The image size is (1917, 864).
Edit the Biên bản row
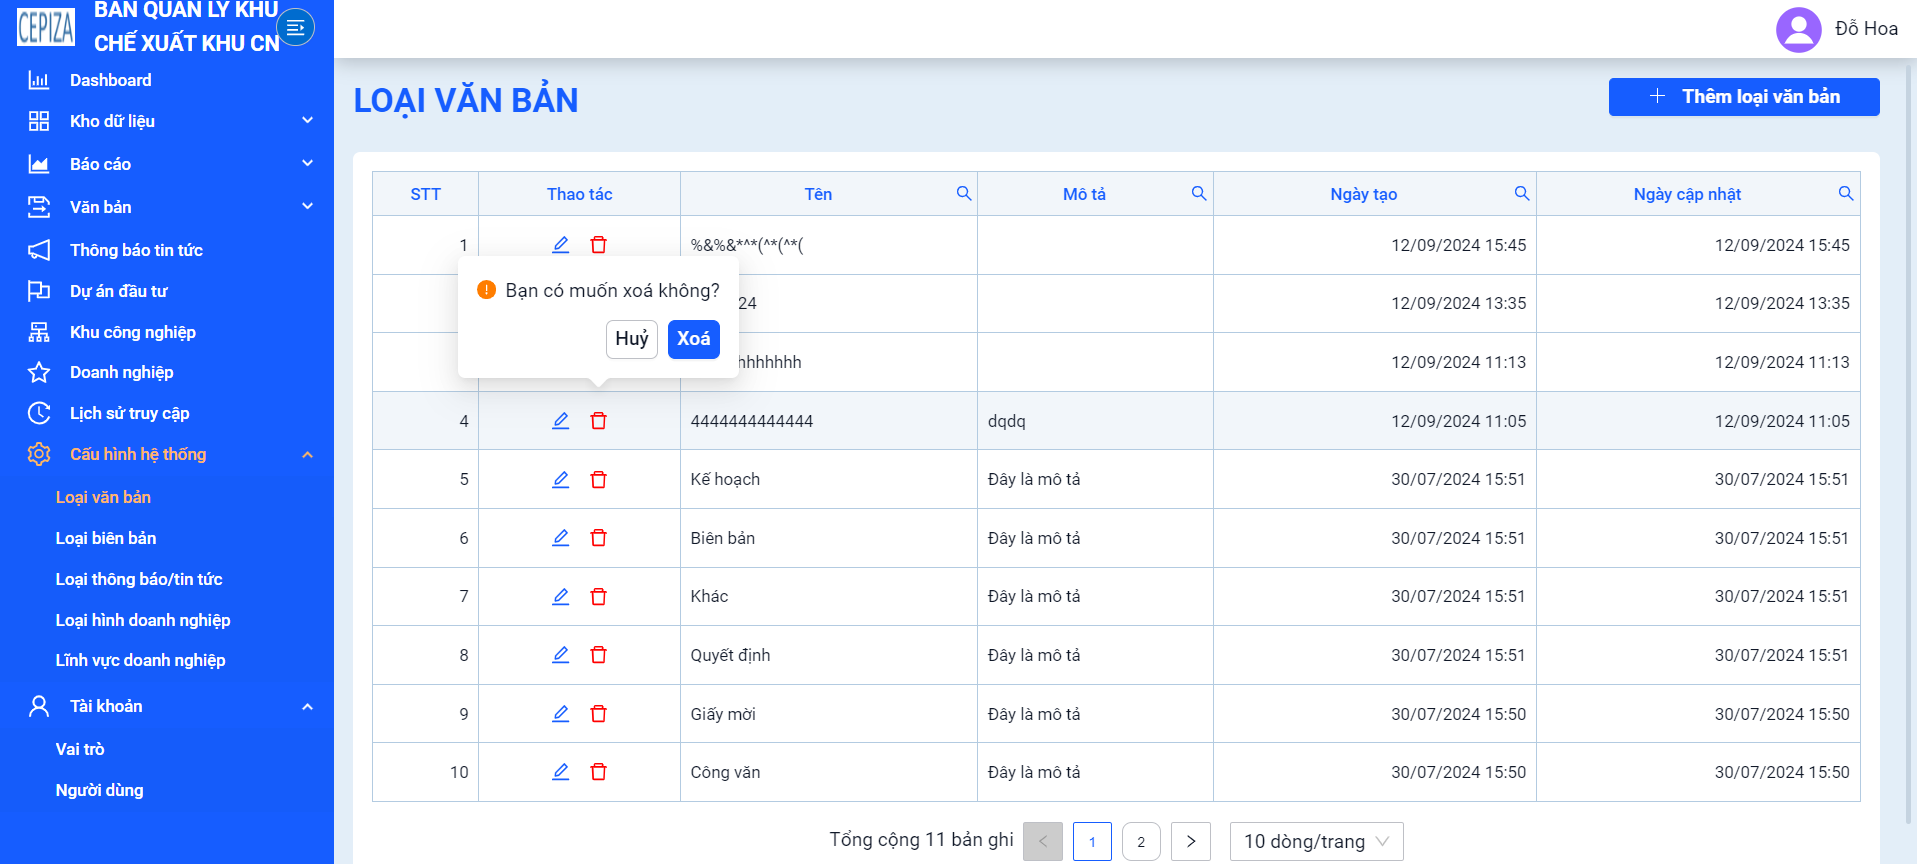tap(561, 538)
